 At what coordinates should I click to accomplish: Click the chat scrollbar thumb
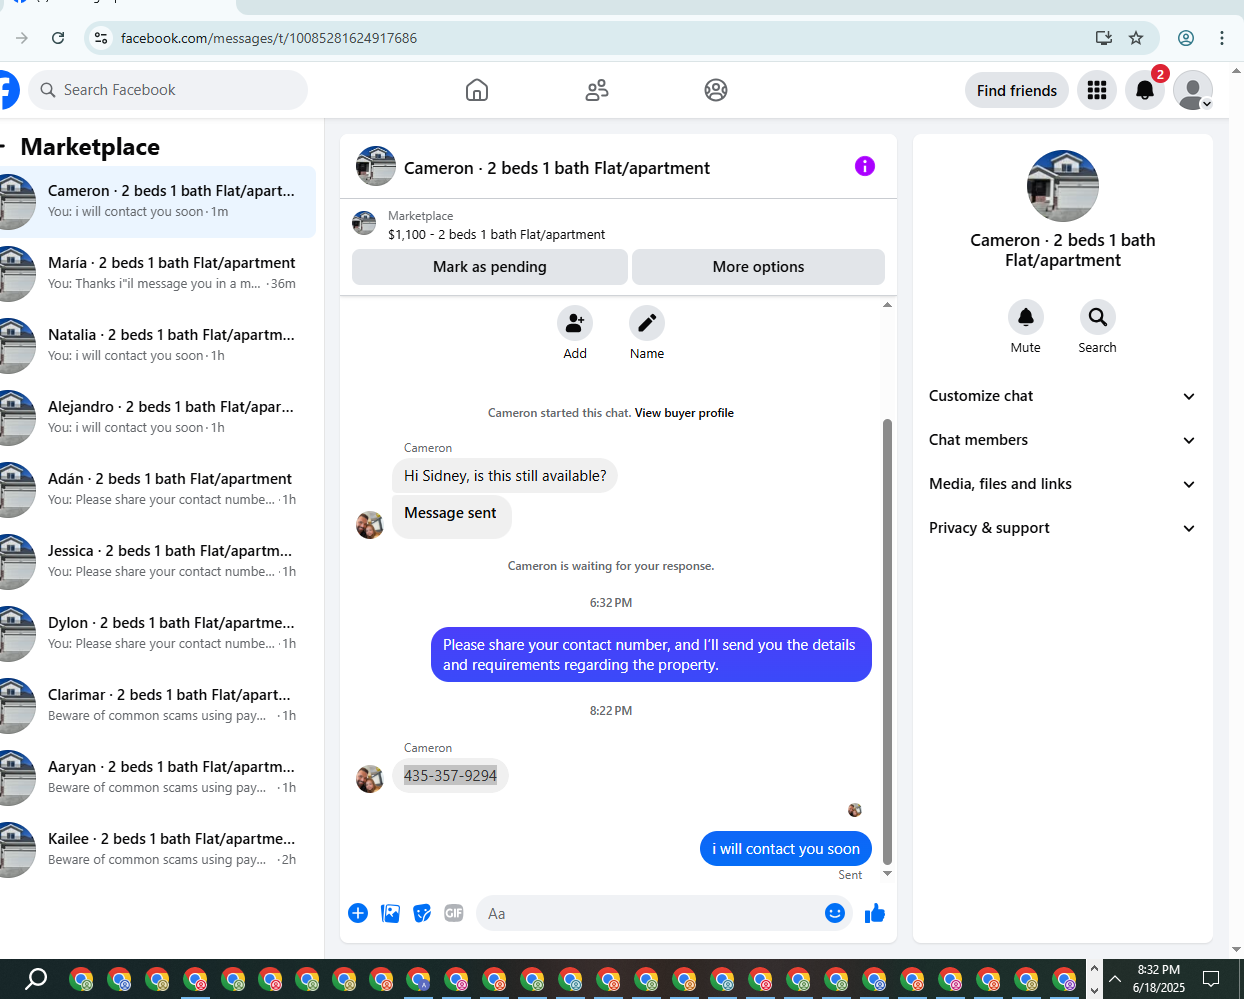887,640
